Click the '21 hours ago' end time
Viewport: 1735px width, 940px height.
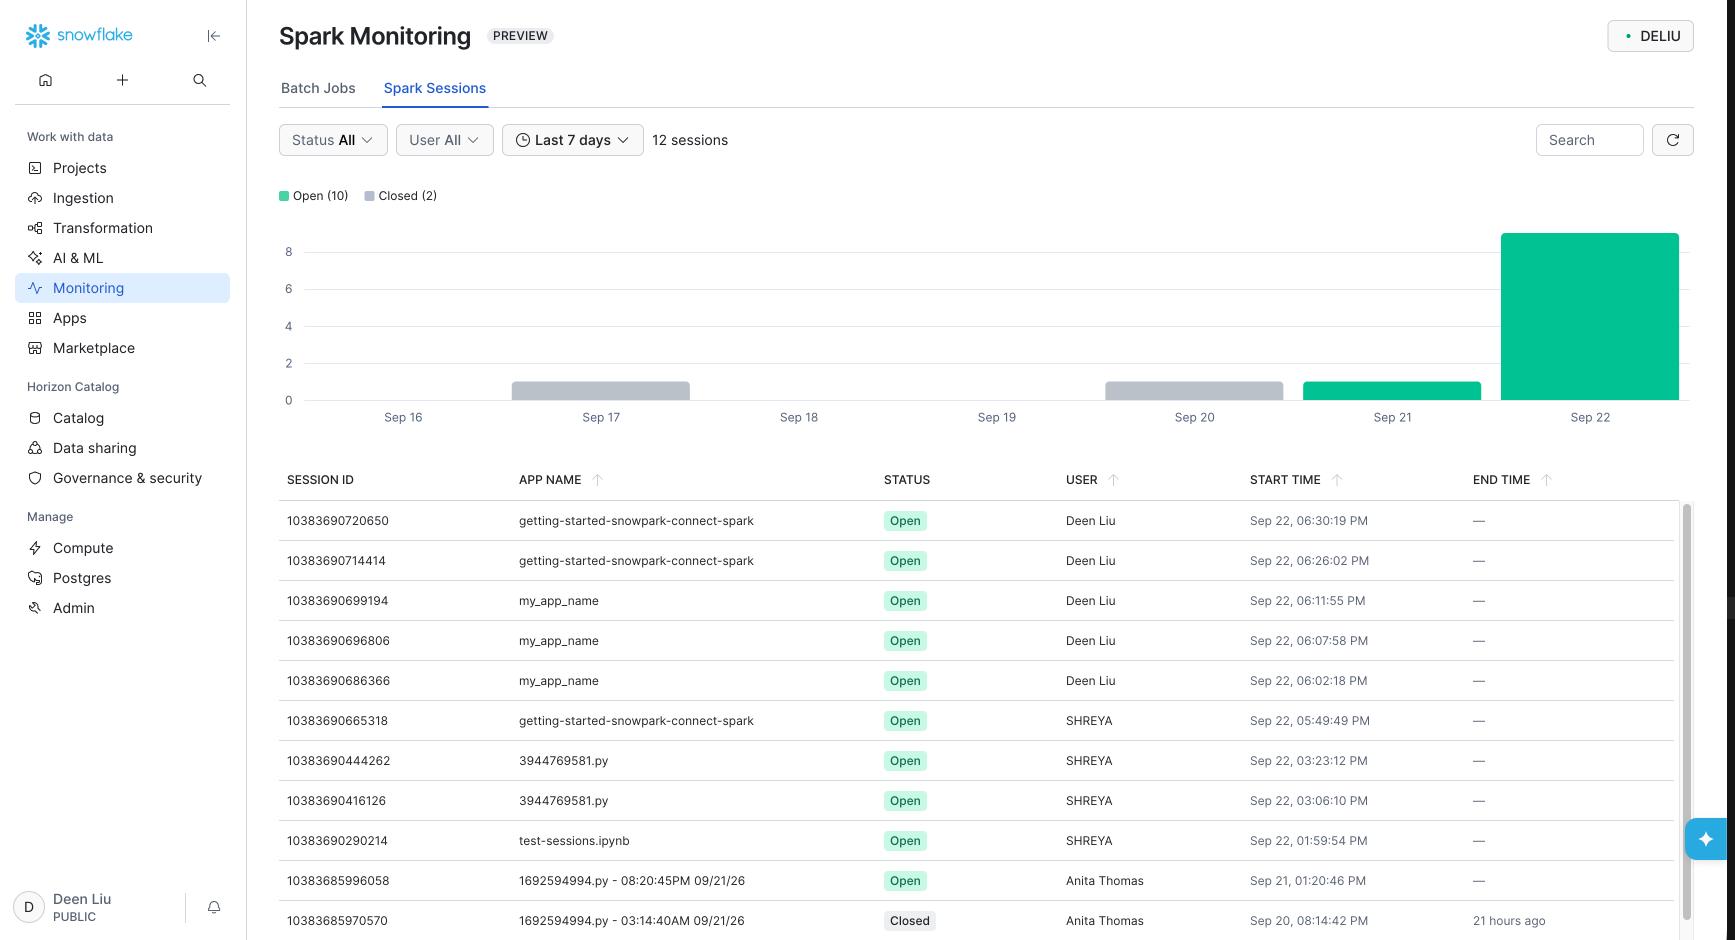click(x=1509, y=921)
